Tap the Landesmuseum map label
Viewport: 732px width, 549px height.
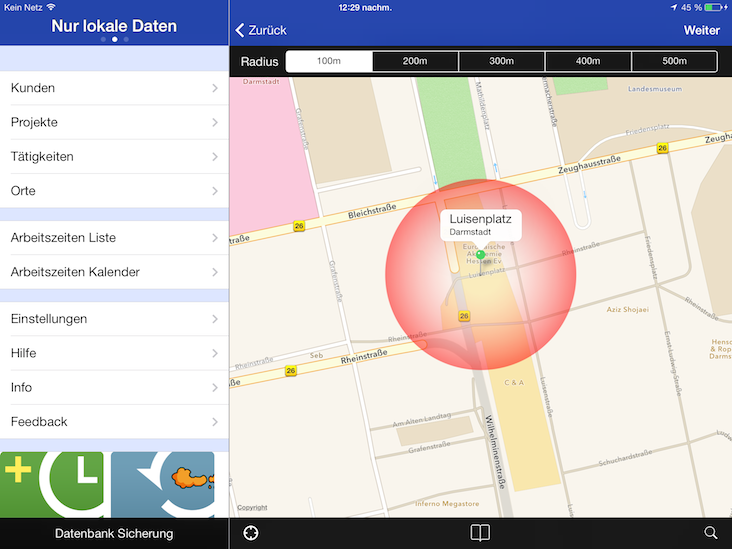pyautogui.click(x=655, y=89)
